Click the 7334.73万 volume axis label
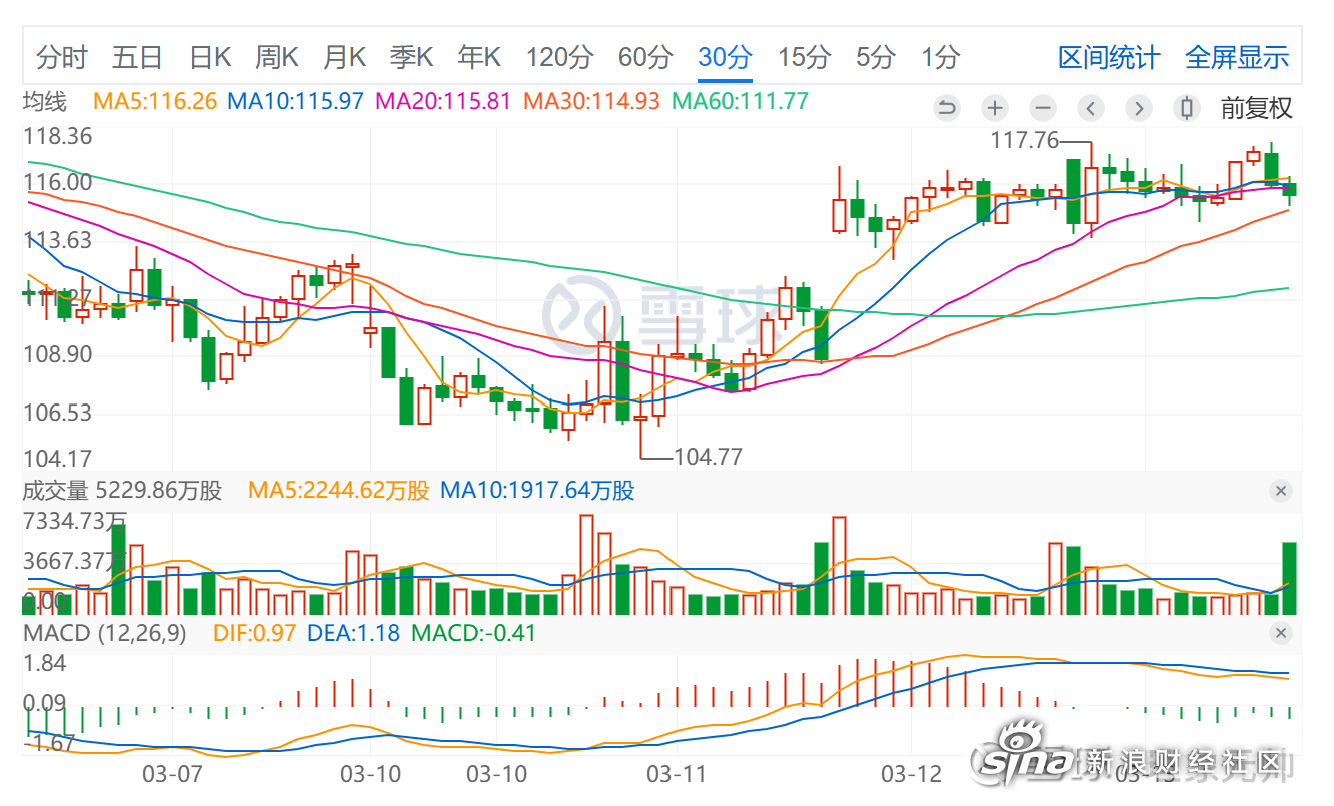 [x=75, y=520]
